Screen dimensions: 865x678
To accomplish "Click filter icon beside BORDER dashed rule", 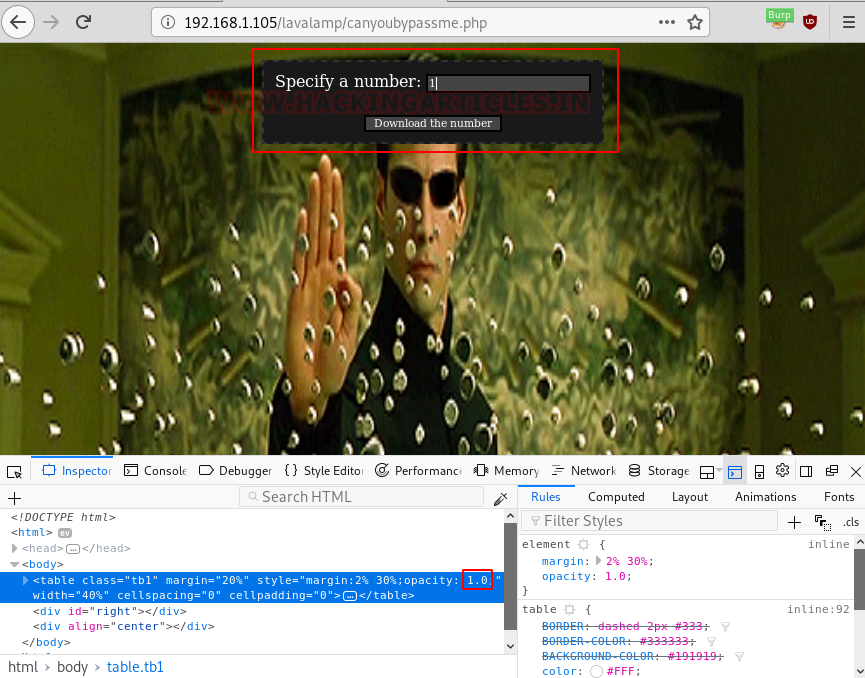I will pyautogui.click(x=725, y=627).
